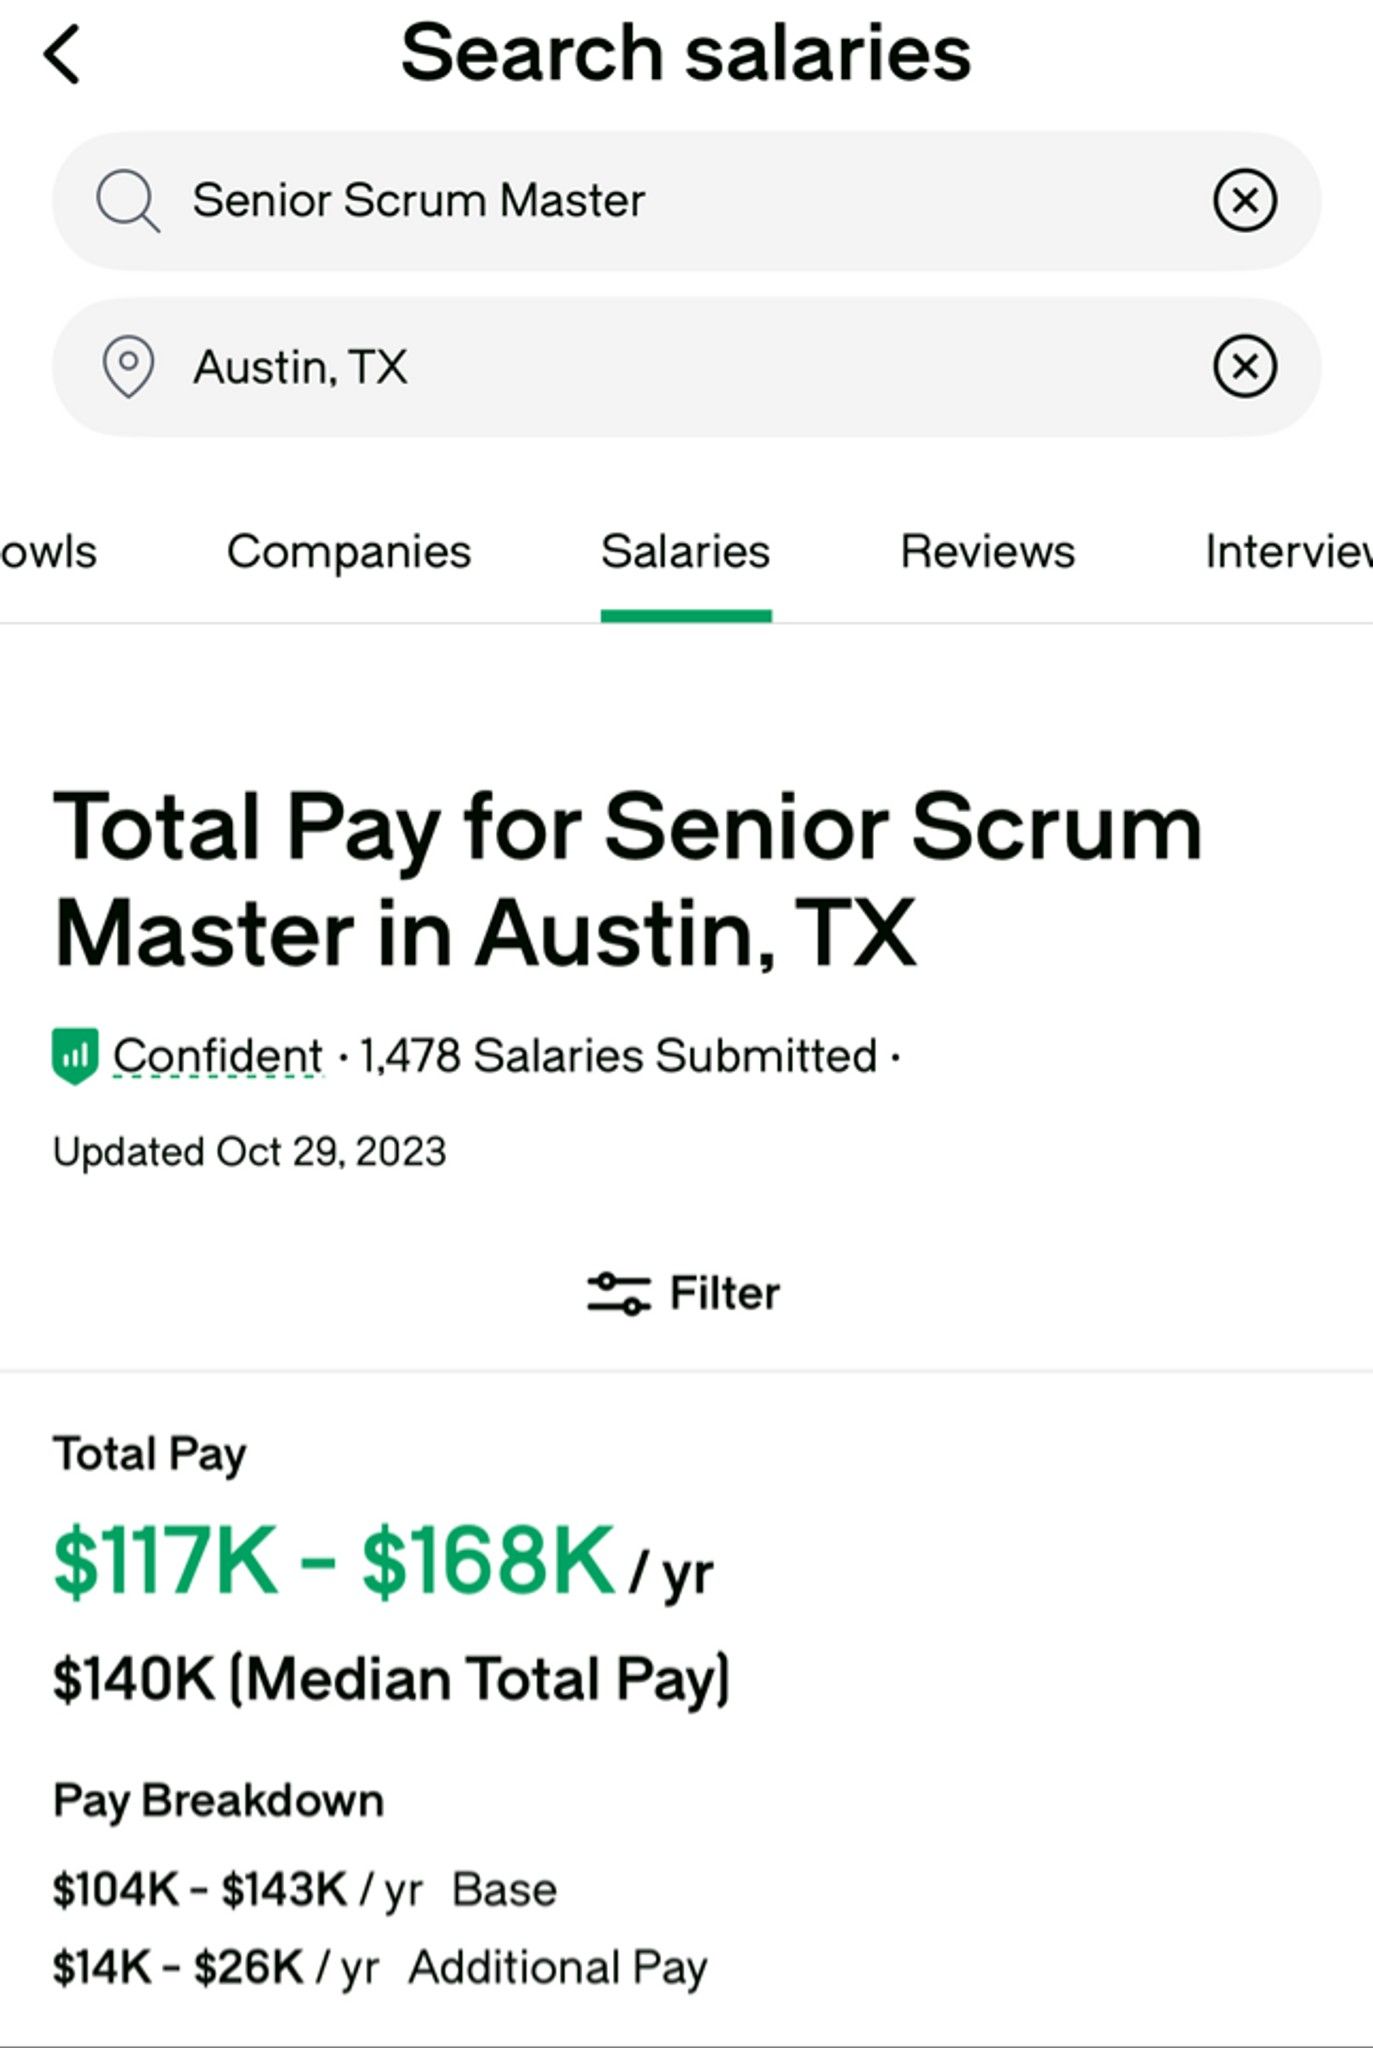Select the Salaries tab

pyautogui.click(x=685, y=552)
